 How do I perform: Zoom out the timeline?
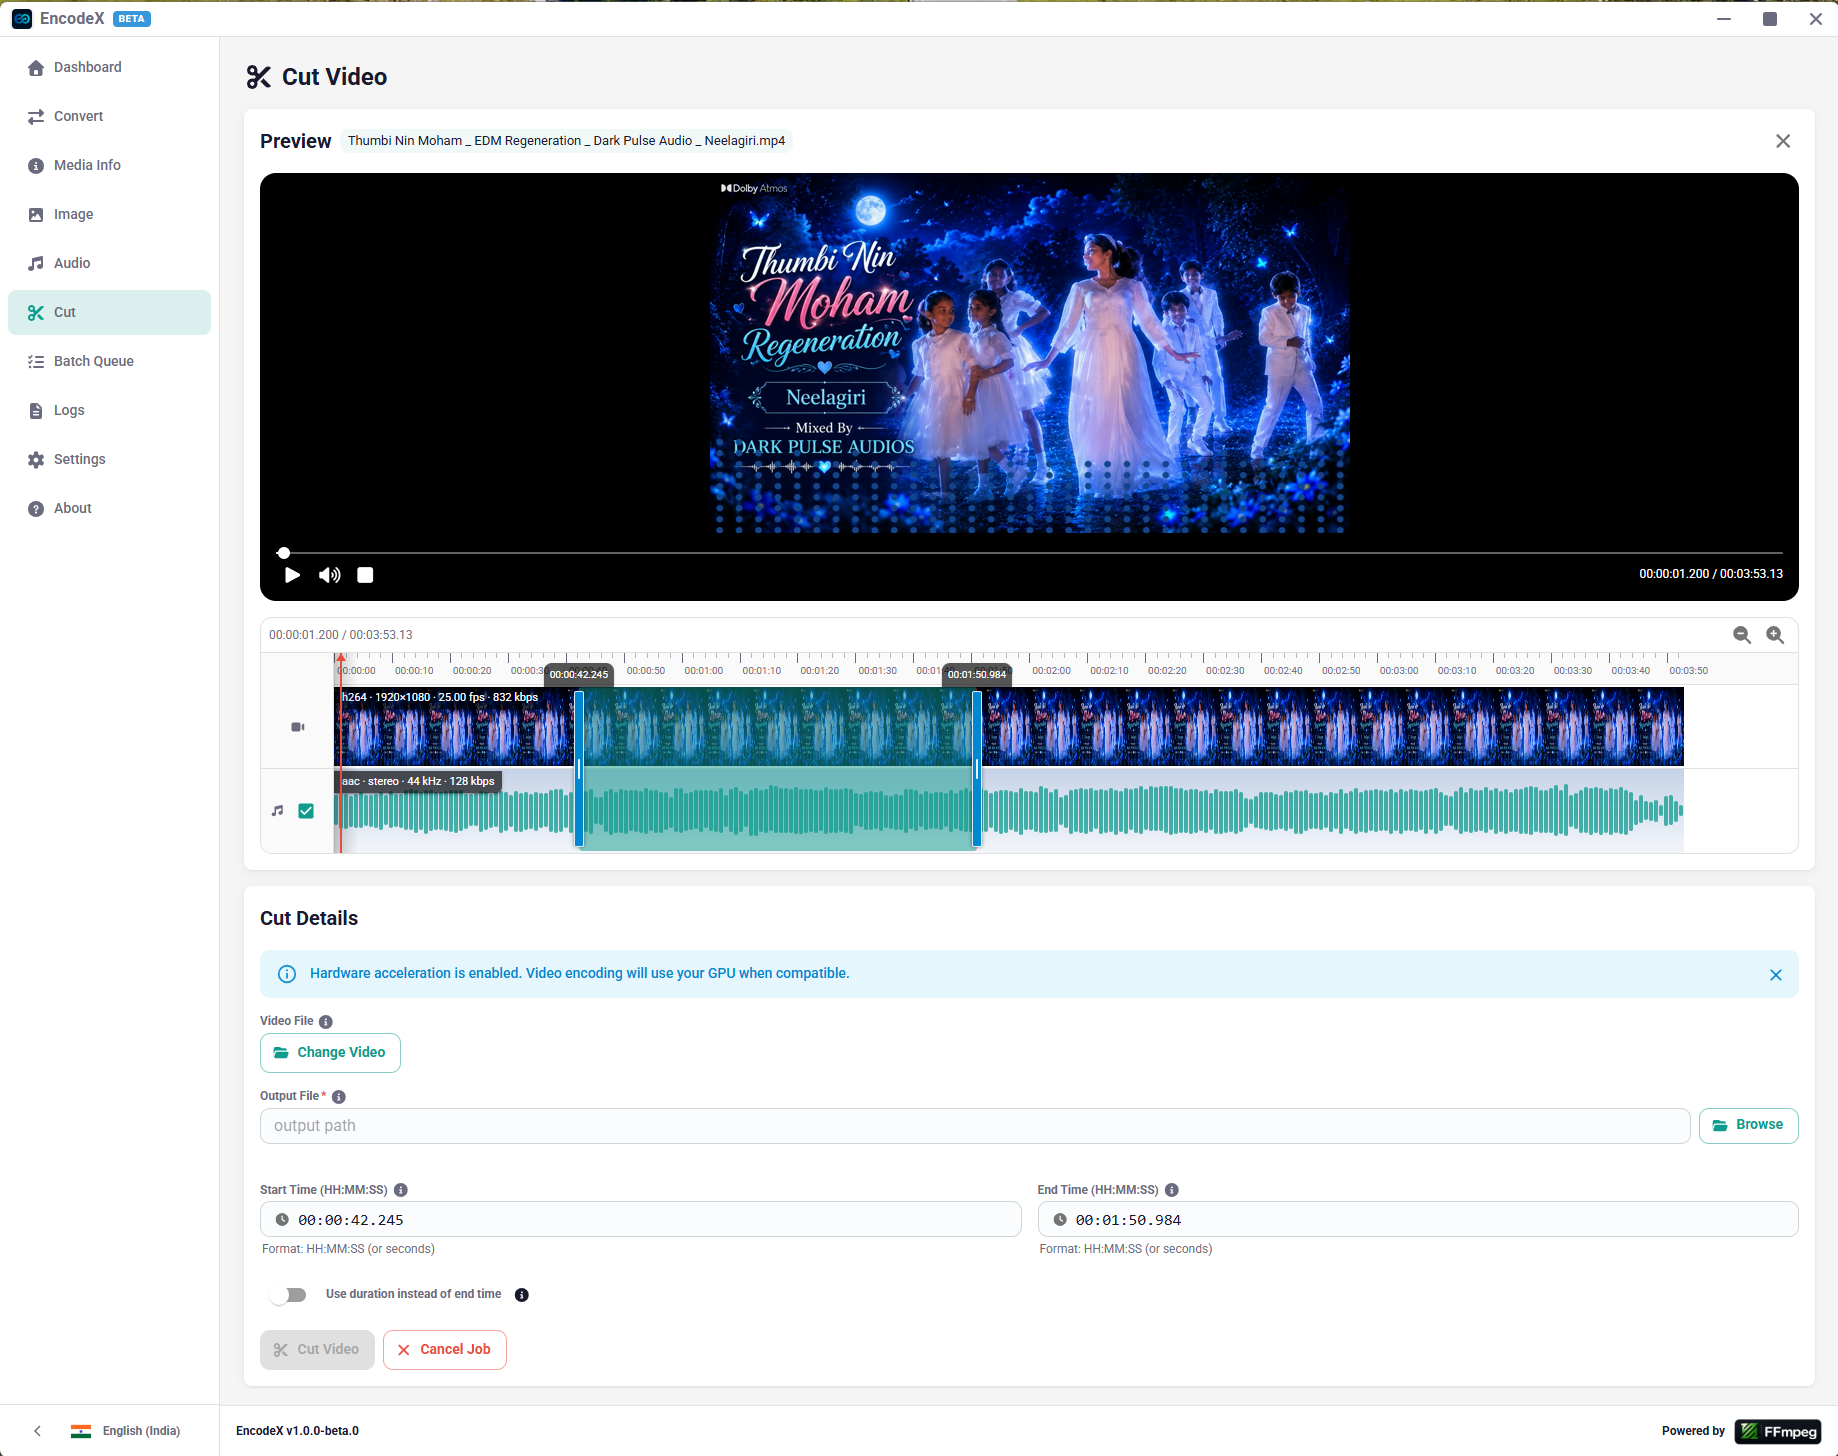[x=1742, y=635]
